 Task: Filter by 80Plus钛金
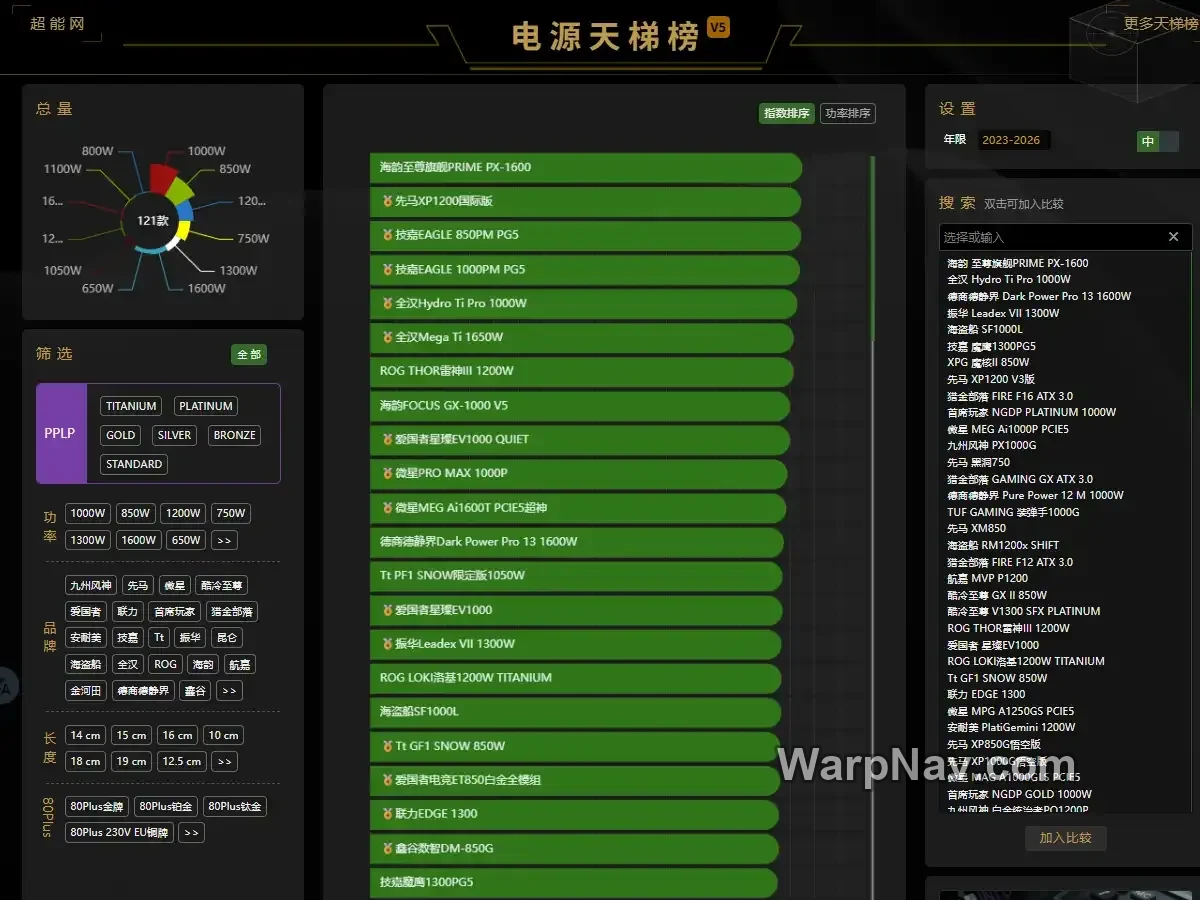click(x=235, y=806)
